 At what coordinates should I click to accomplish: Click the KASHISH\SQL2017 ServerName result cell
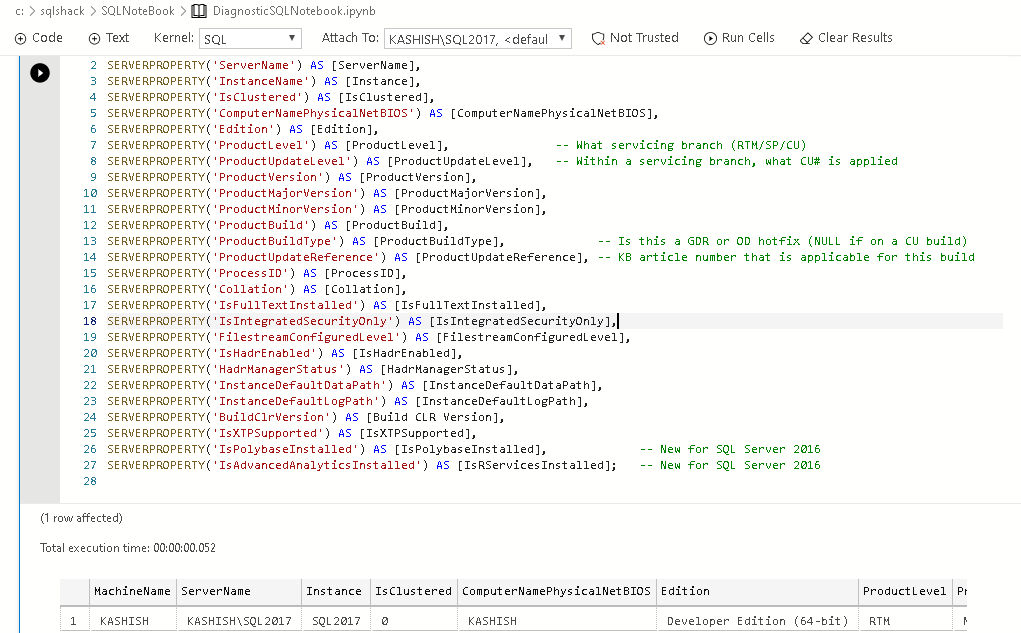[x=238, y=621]
